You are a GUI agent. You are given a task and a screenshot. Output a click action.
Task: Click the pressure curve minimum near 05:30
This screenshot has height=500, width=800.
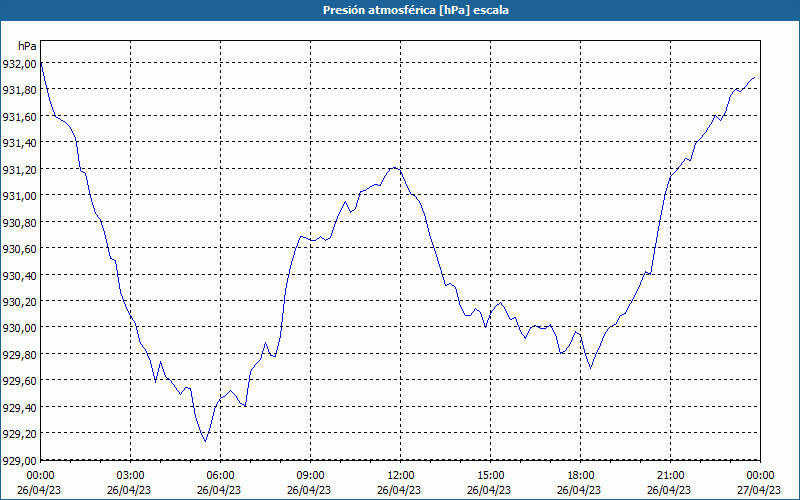click(205, 441)
